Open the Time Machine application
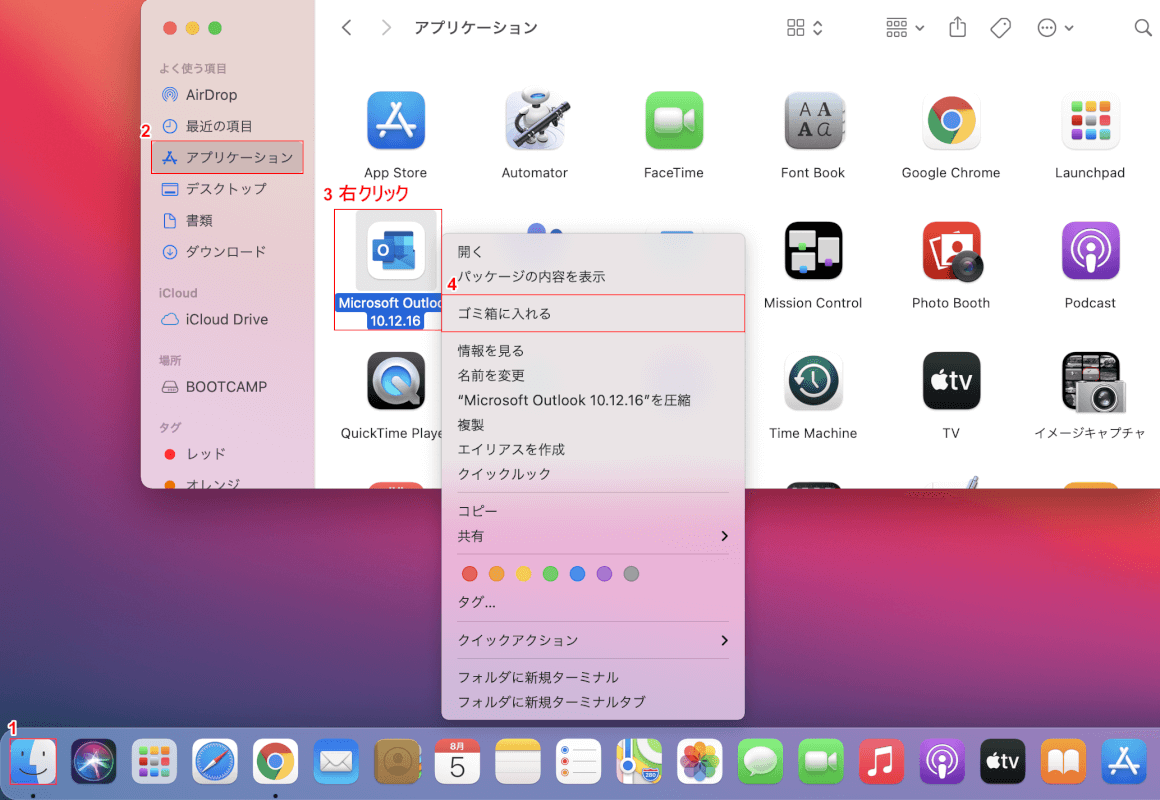1160x800 pixels. (x=813, y=380)
